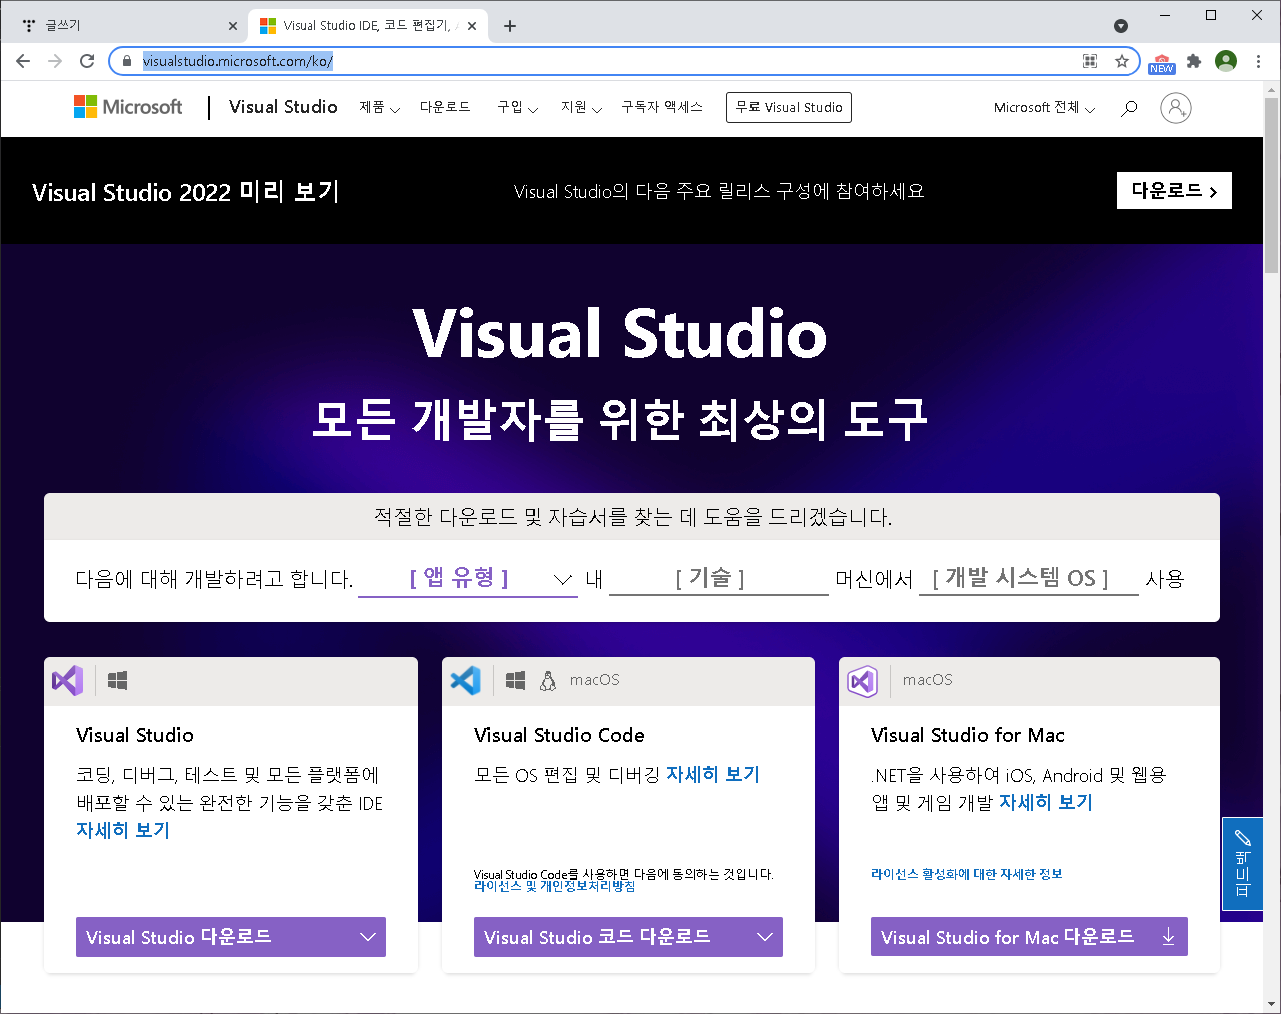
Task: Open the 개발 시스템 OS selector
Action: pos(1029,578)
